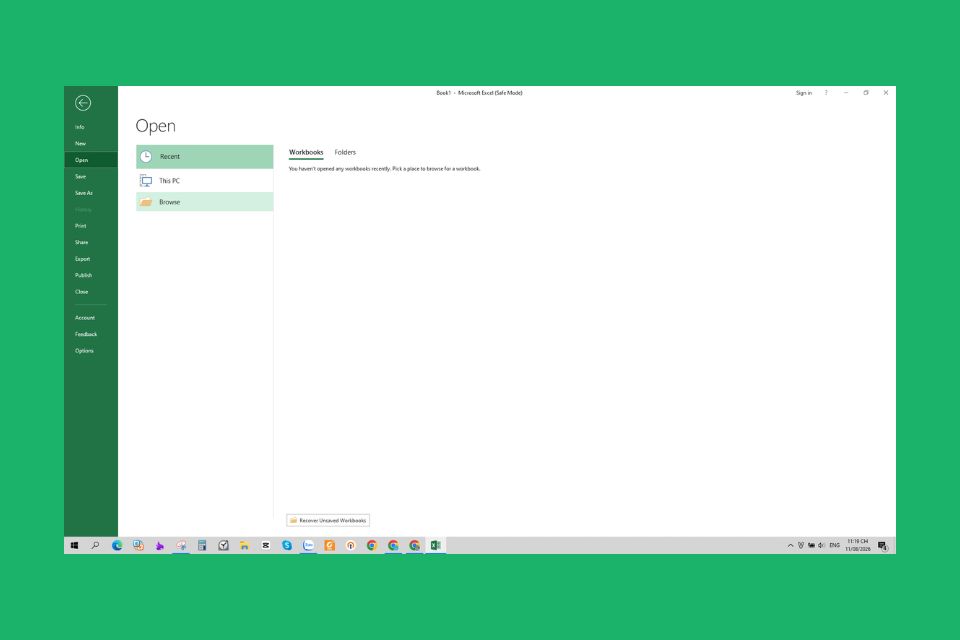Click Sign in at the title bar
This screenshot has height=640, width=960.
coord(804,93)
